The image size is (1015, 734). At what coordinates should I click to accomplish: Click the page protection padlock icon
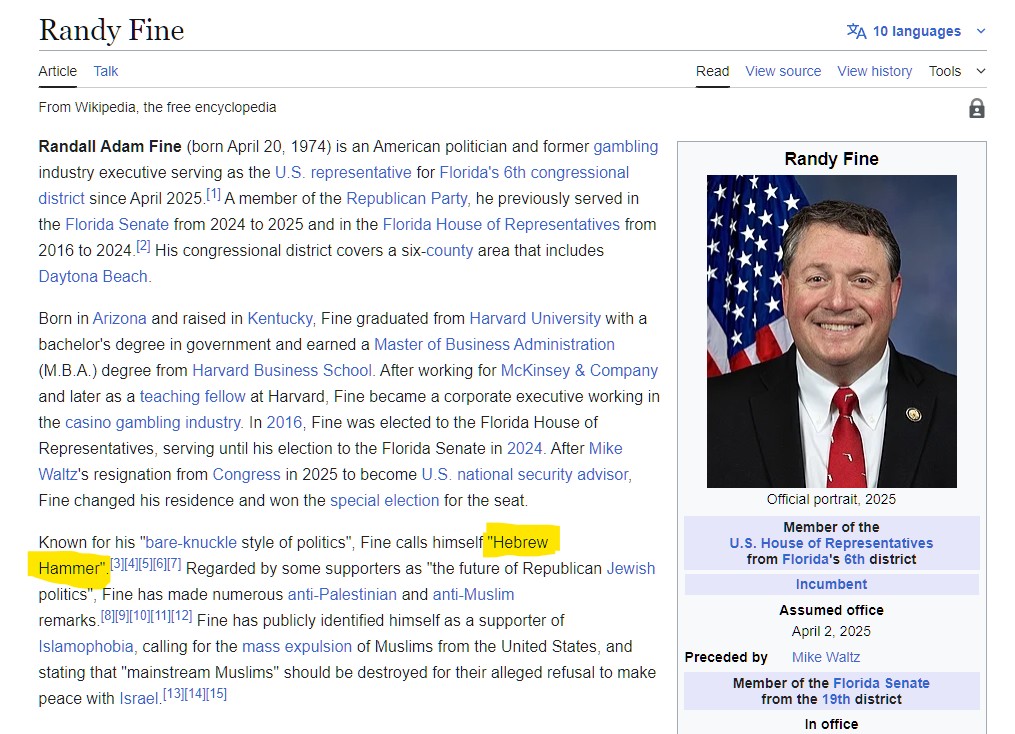pos(976,108)
